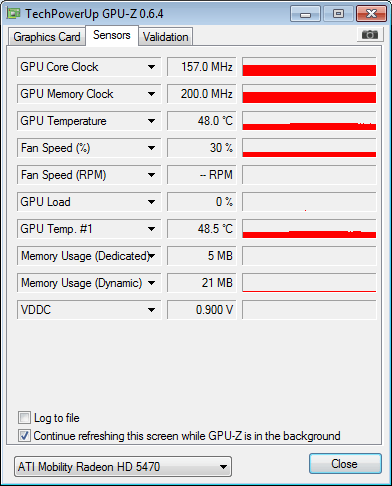392x486 pixels.
Task: Select the Sensors tab
Action: tap(112, 35)
